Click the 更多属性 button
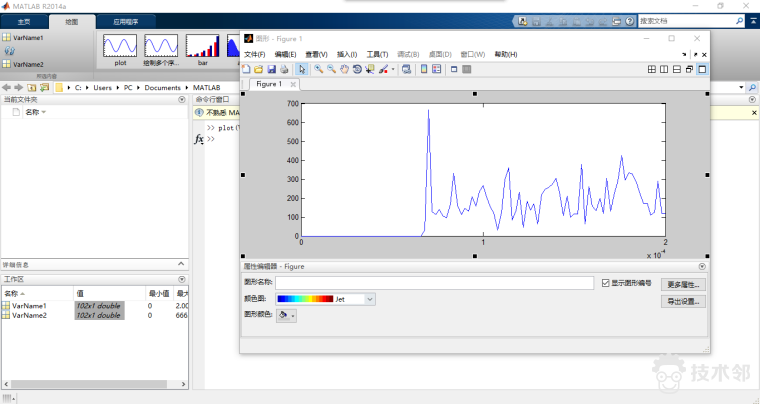760x404 pixels. pos(684,284)
